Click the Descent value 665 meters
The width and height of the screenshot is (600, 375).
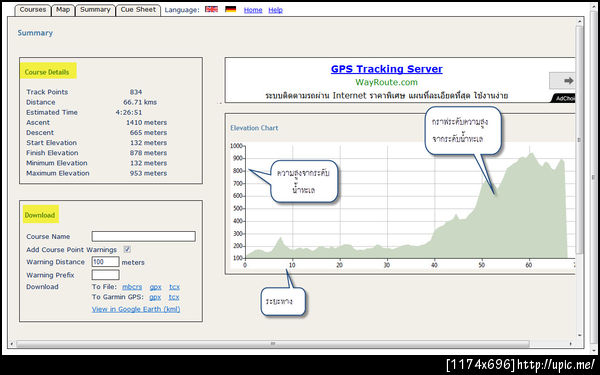148,132
